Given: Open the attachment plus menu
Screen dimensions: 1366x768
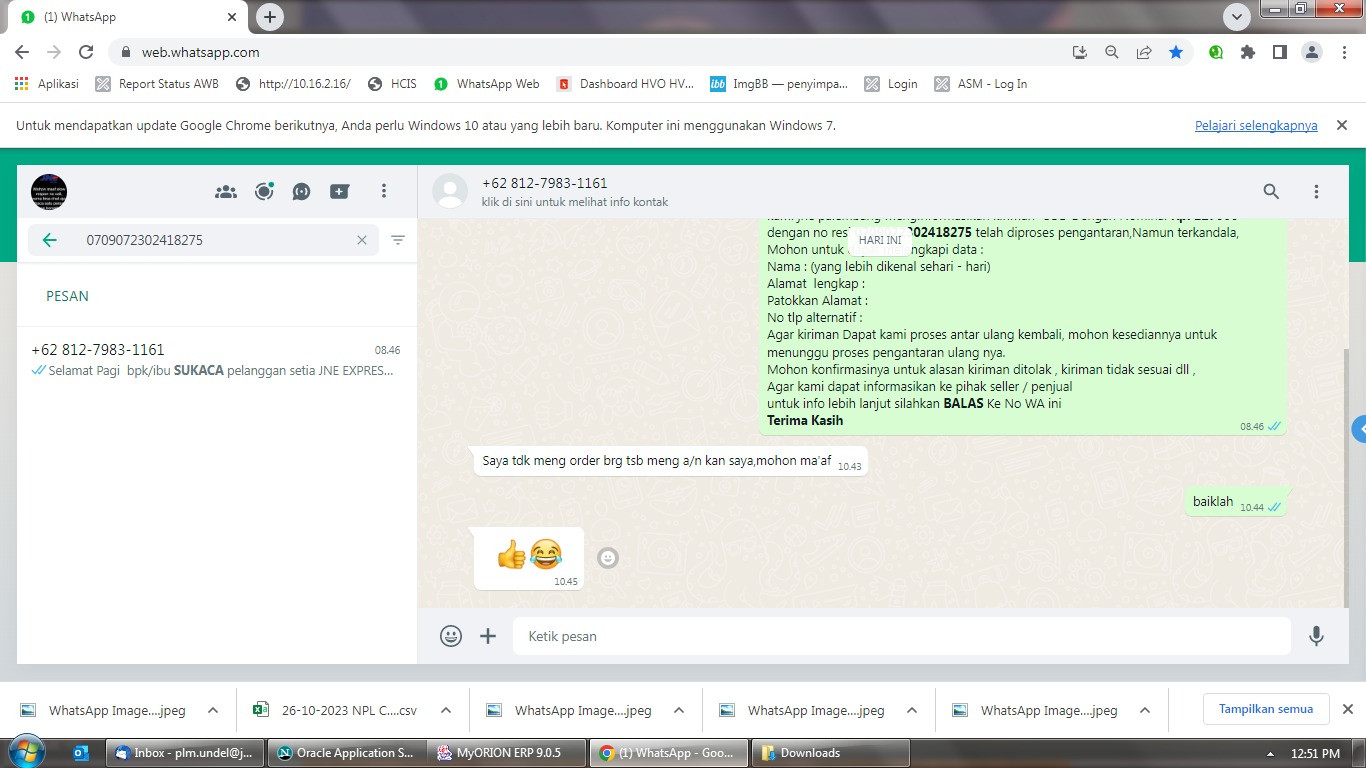Looking at the screenshot, I should click(x=488, y=636).
